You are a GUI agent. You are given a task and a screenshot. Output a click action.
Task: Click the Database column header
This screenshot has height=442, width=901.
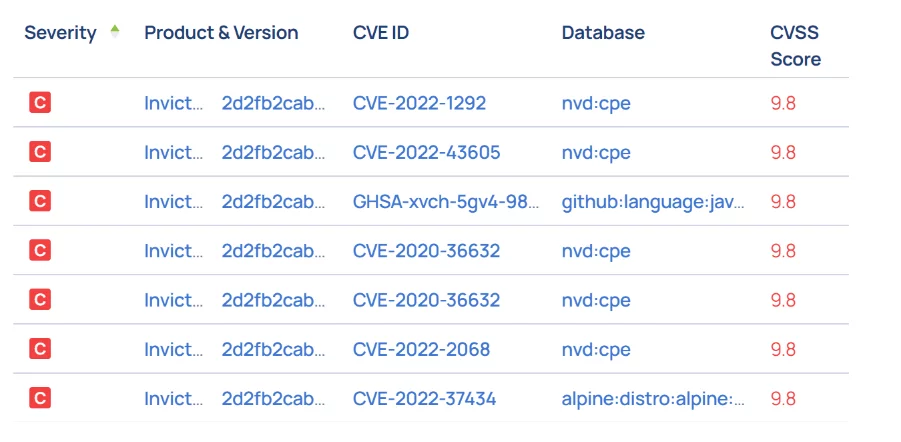(603, 33)
